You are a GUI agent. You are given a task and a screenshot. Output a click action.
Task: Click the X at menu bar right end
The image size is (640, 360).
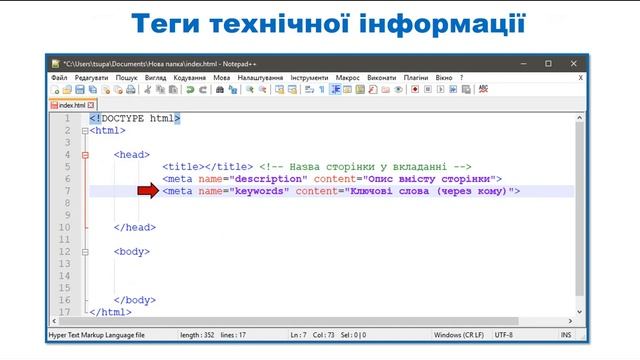tap(580, 78)
